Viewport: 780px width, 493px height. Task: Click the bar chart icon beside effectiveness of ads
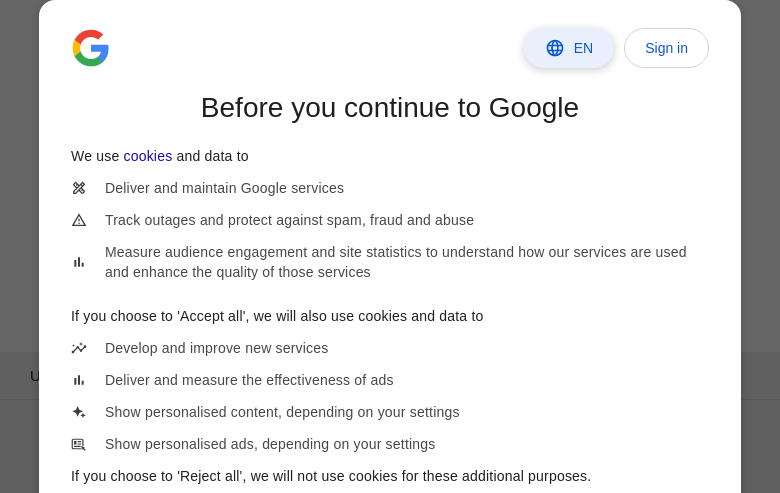(79, 380)
